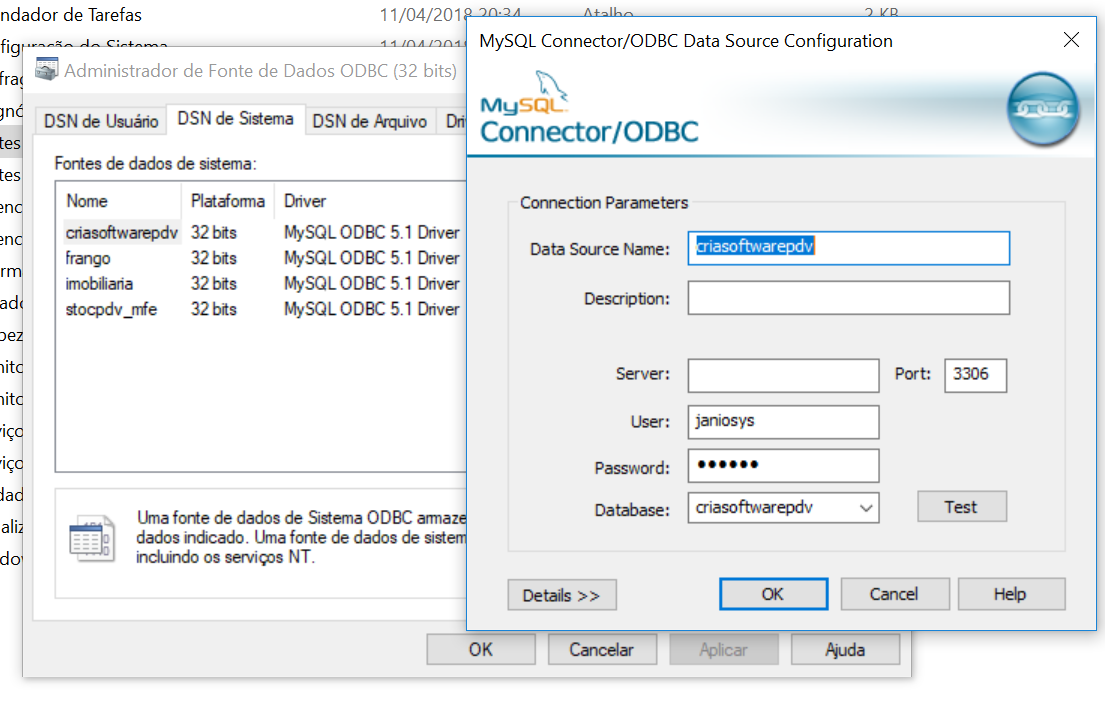Select the DSN de Arquivo tab
The height and width of the screenshot is (705, 1105).
370,121
